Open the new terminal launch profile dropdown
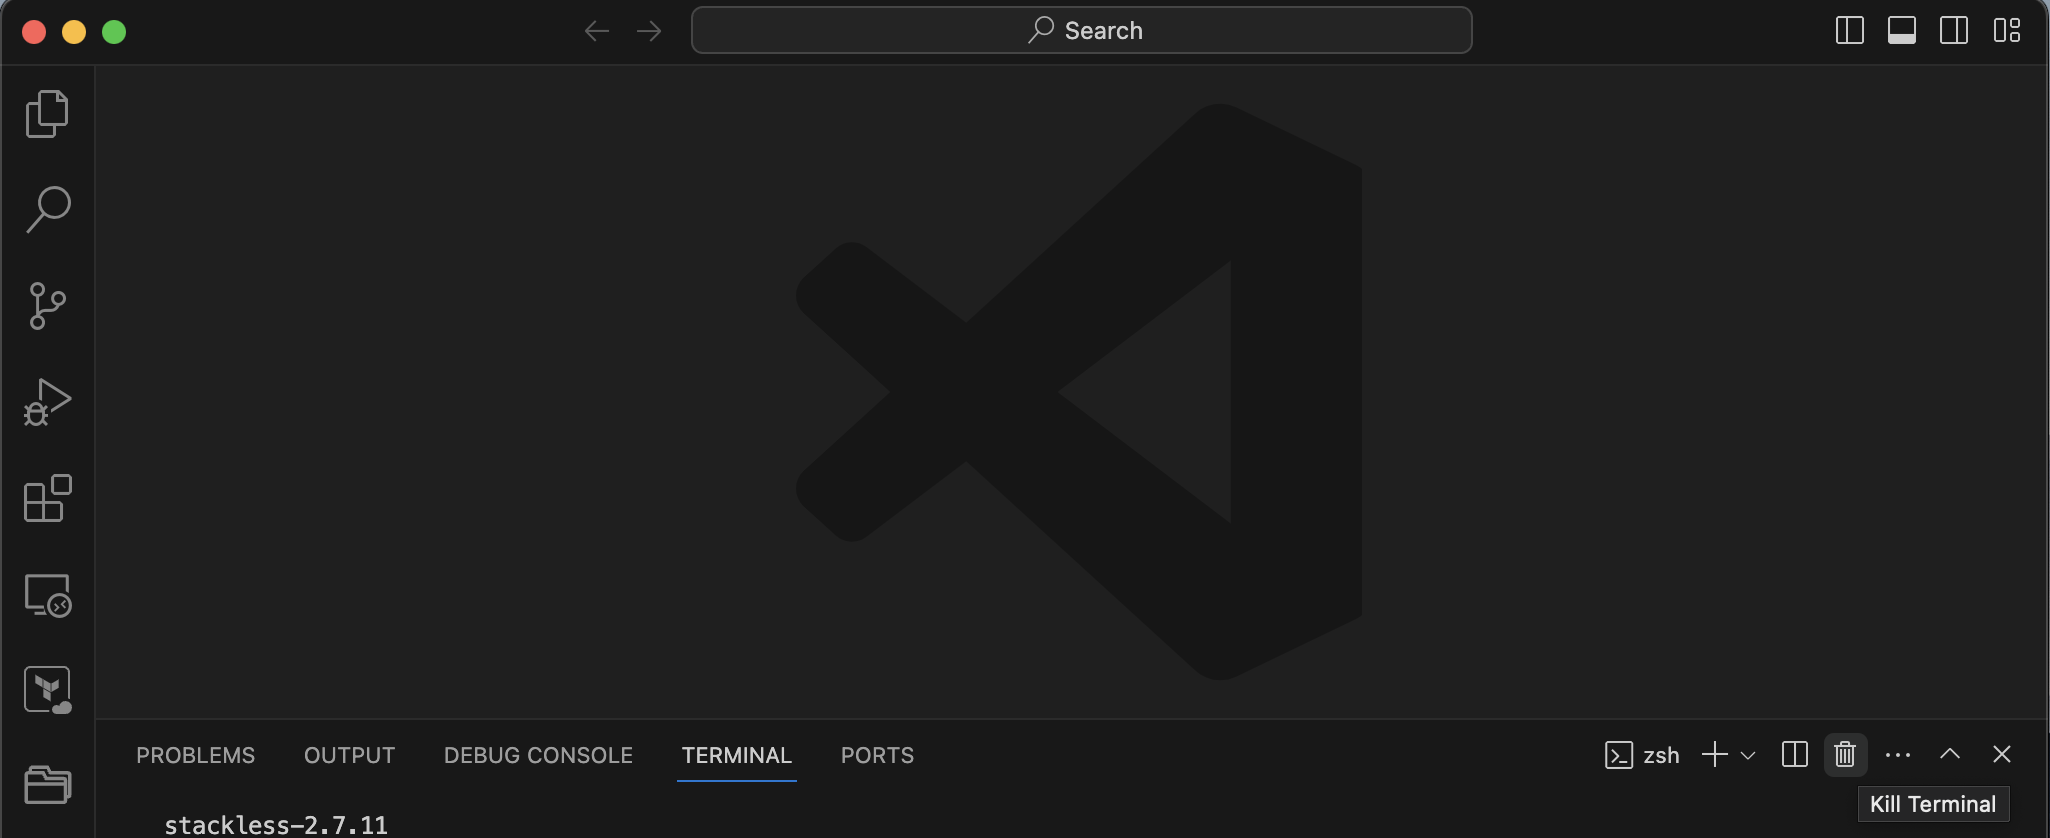The image size is (2050, 838). click(1748, 755)
